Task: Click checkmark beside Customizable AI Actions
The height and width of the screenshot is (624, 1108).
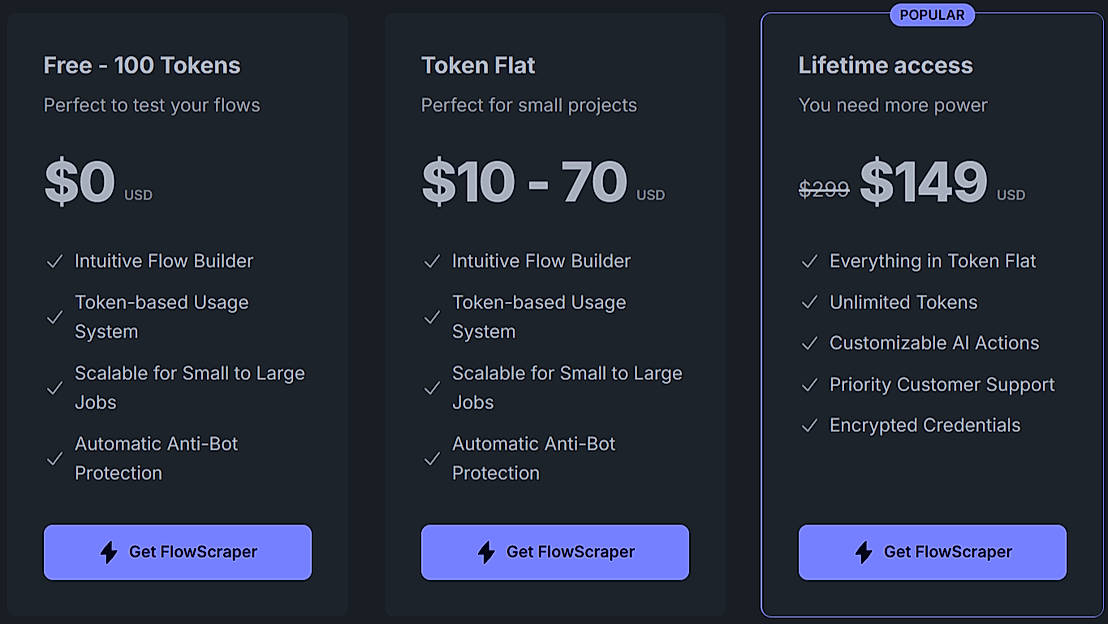Action: 810,344
